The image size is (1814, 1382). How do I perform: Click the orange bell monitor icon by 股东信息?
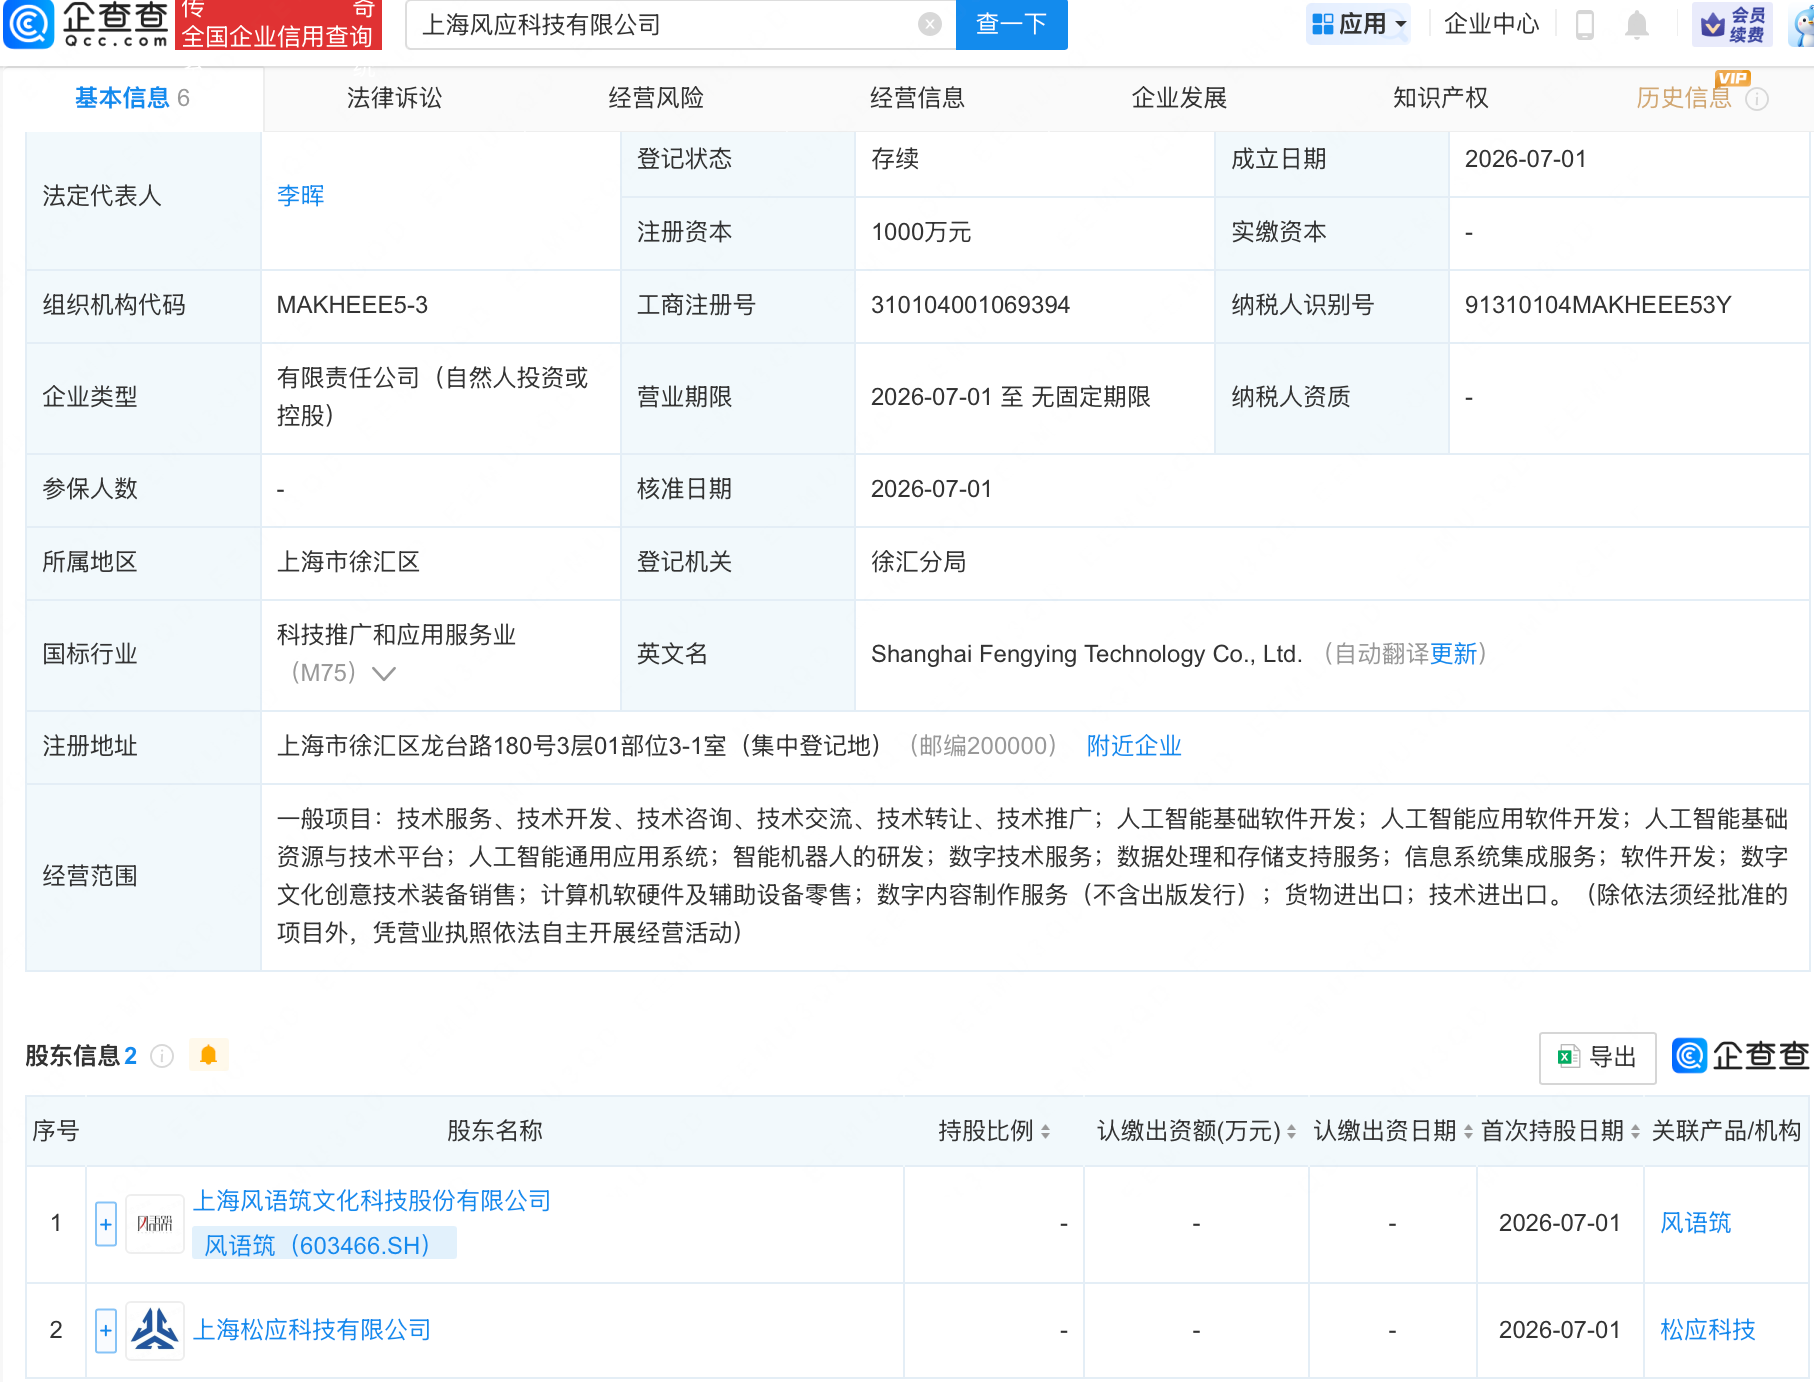208,1055
